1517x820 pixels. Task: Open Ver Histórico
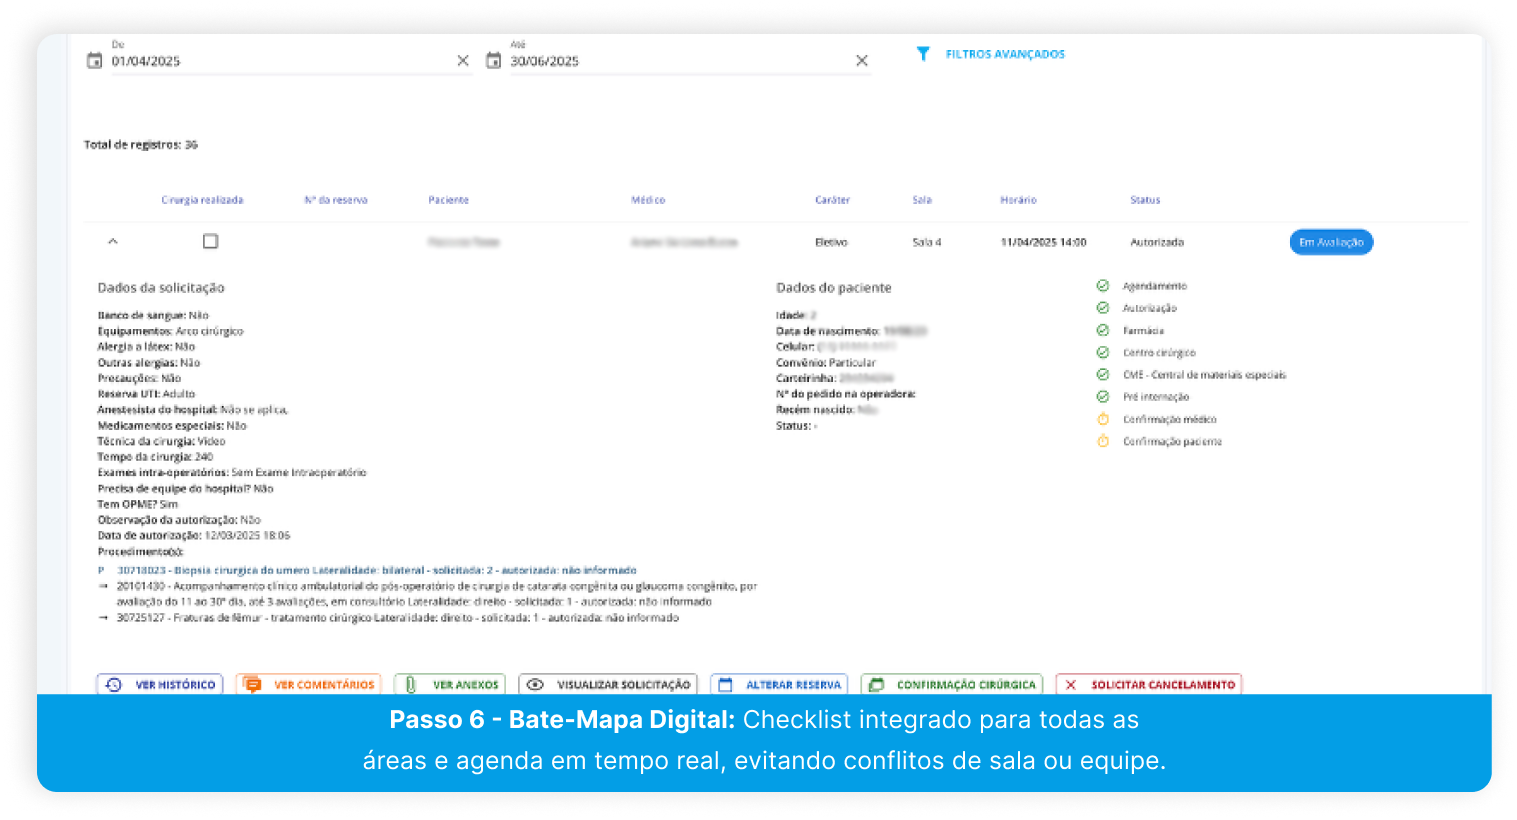coord(160,684)
